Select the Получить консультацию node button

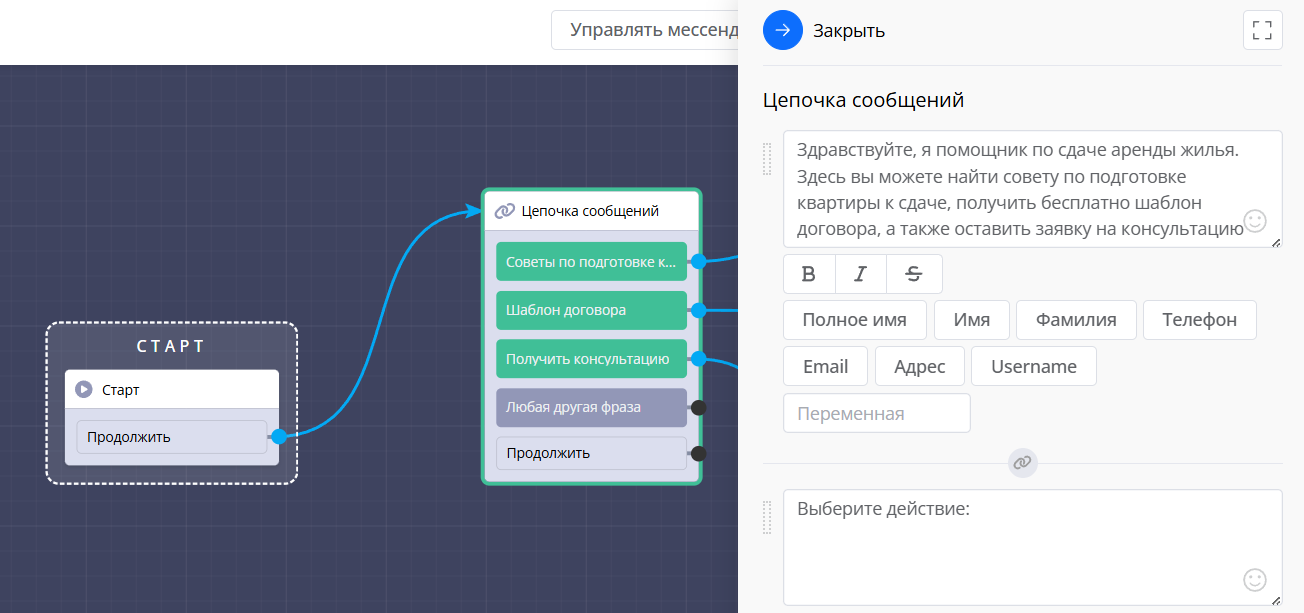coord(591,358)
